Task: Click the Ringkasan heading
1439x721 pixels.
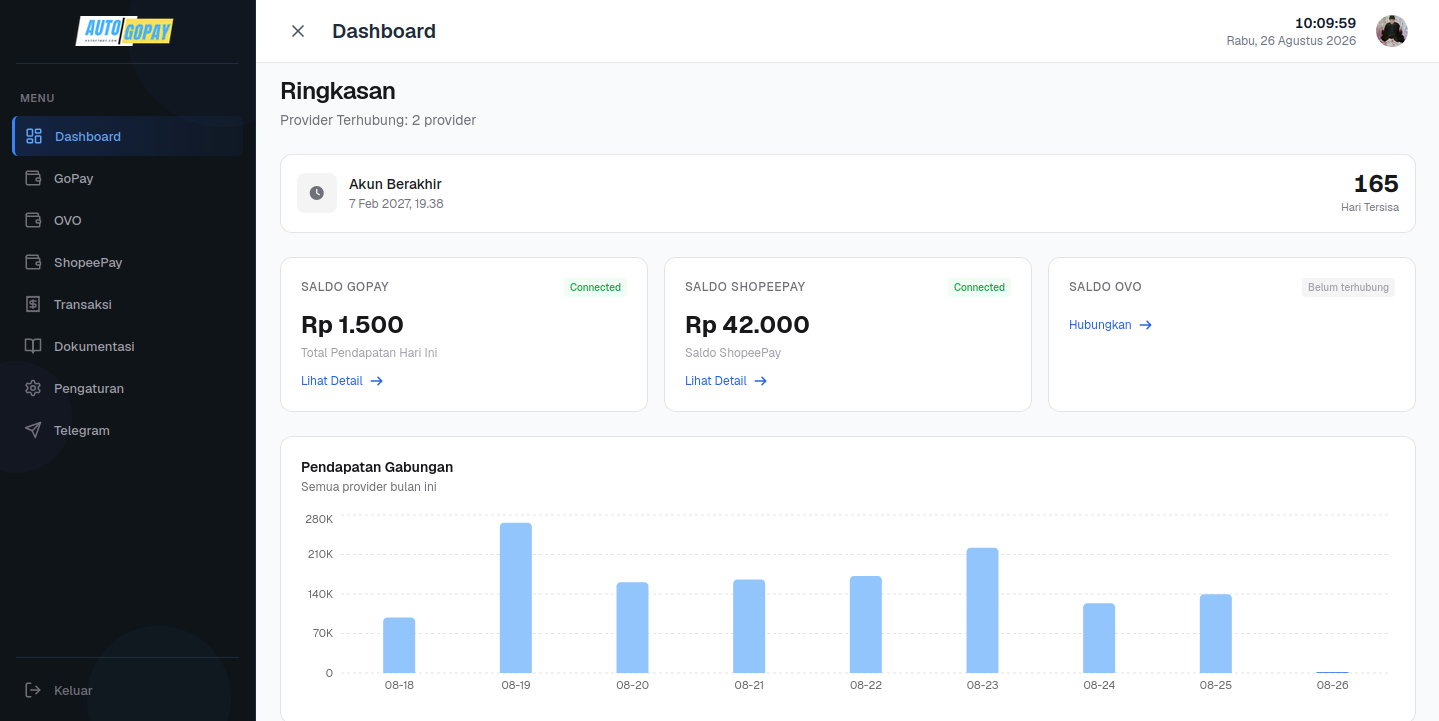Action: (x=338, y=91)
